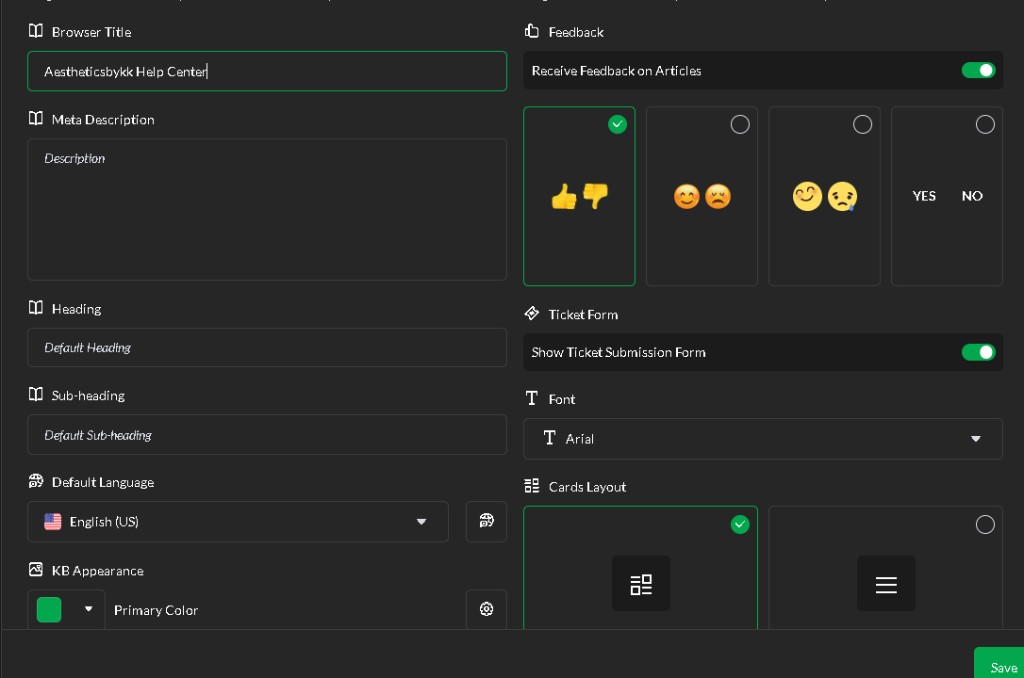Toggle Receive Feedback on Articles switch
This screenshot has height=678, width=1024.
(x=978, y=71)
